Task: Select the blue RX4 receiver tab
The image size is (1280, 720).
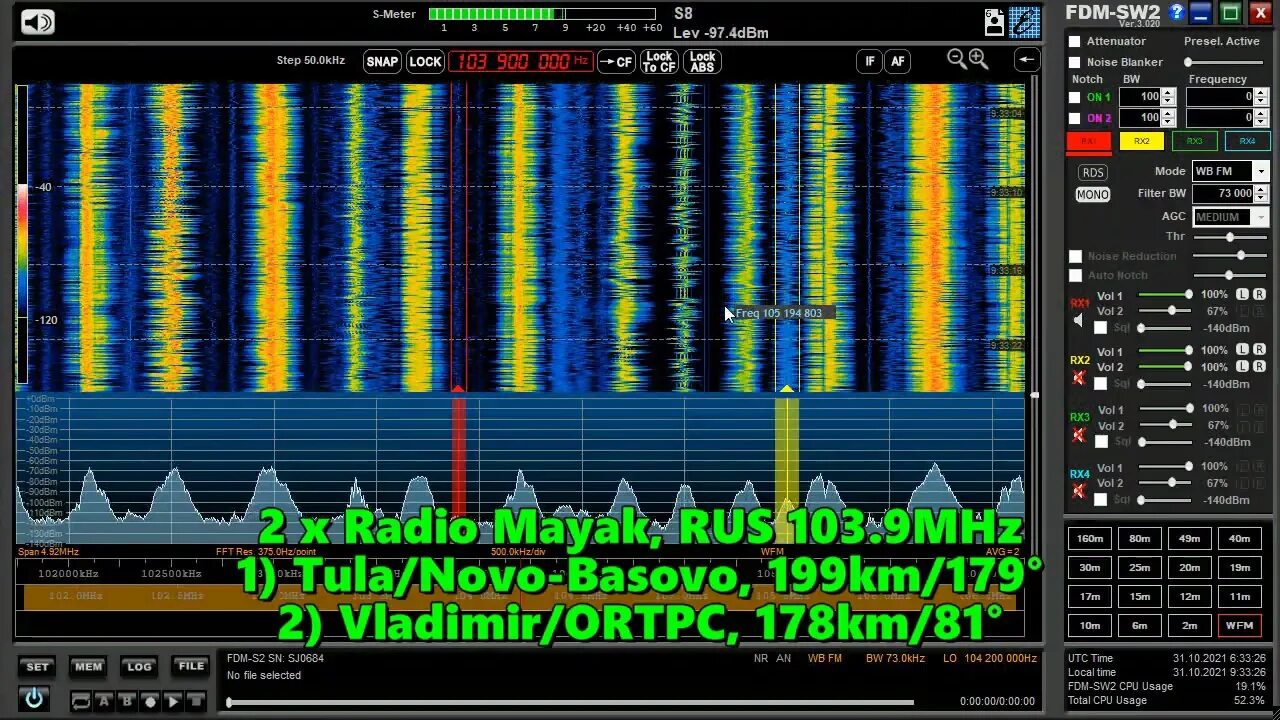Action: (x=1247, y=142)
